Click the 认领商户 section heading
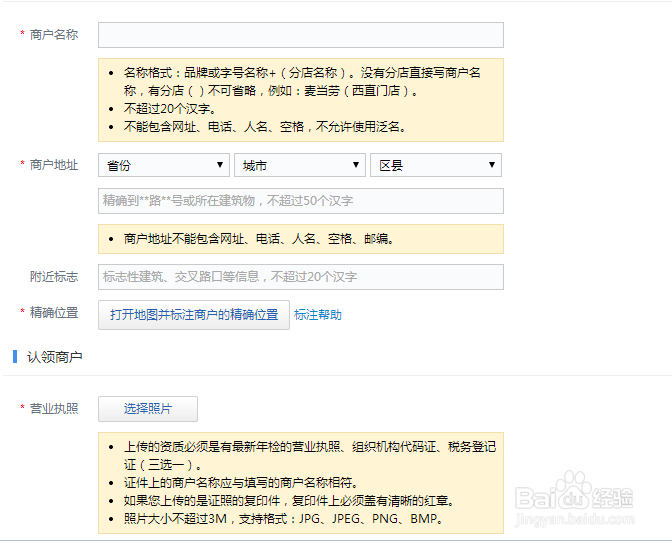This screenshot has width=672, height=543. pyautogui.click(x=54, y=357)
